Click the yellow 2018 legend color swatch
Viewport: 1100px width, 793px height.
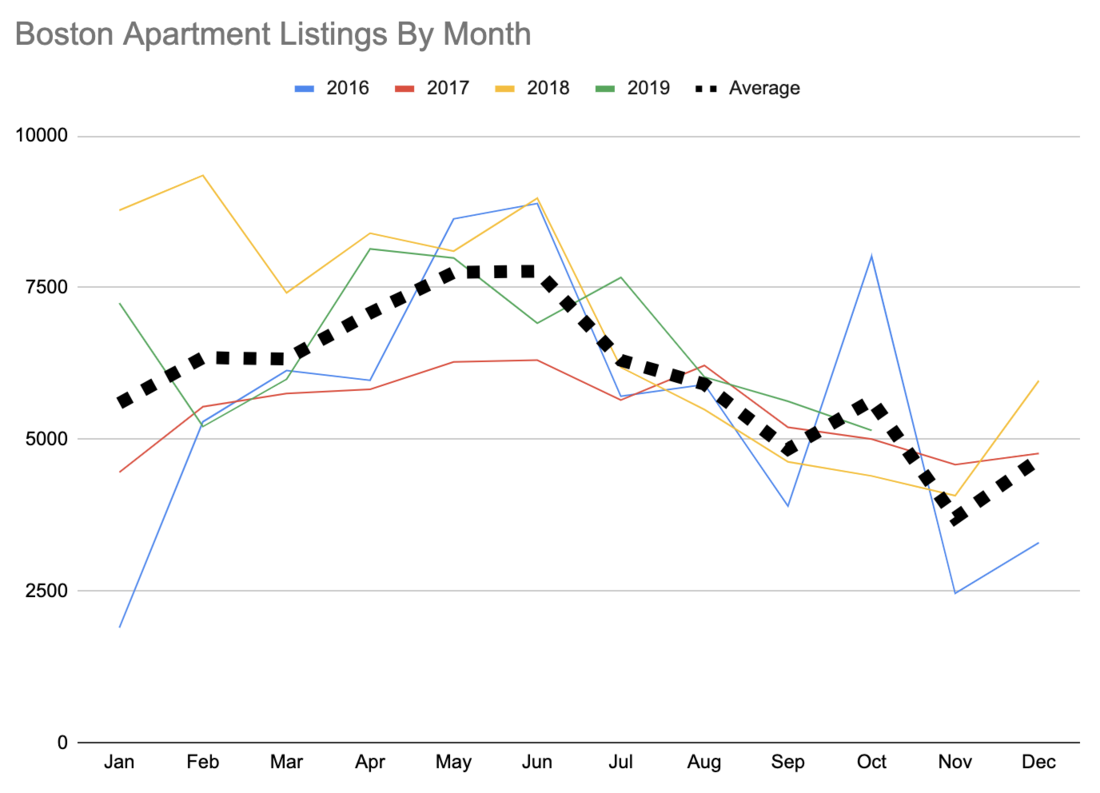505,88
